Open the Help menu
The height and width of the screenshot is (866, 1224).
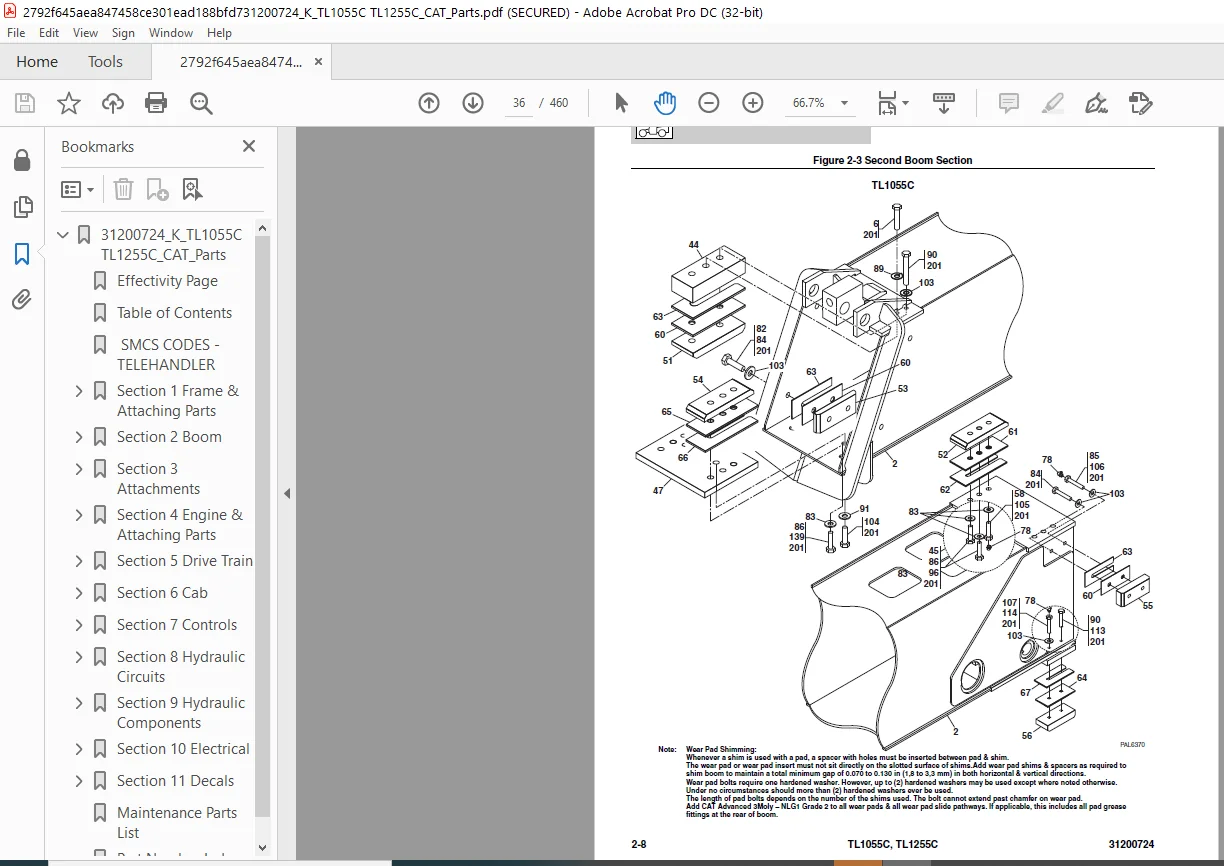pos(219,33)
